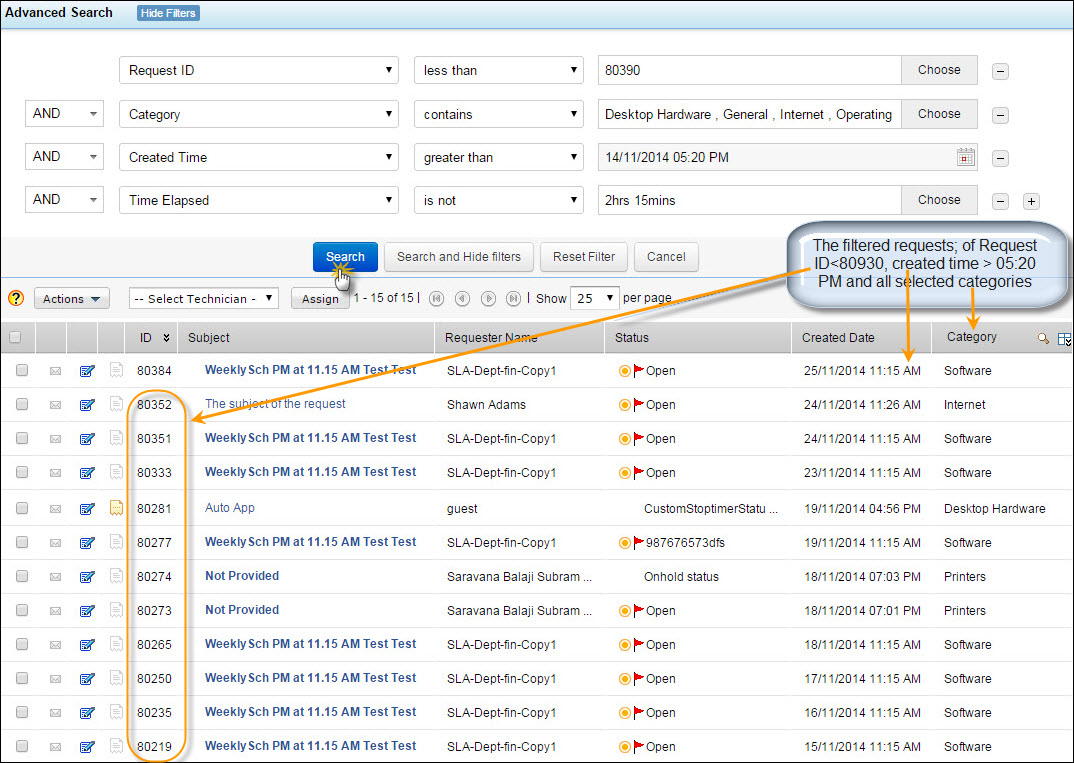
Task: Open notes icon for request 80333
Action: pyautogui.click(x=116, y=472)
